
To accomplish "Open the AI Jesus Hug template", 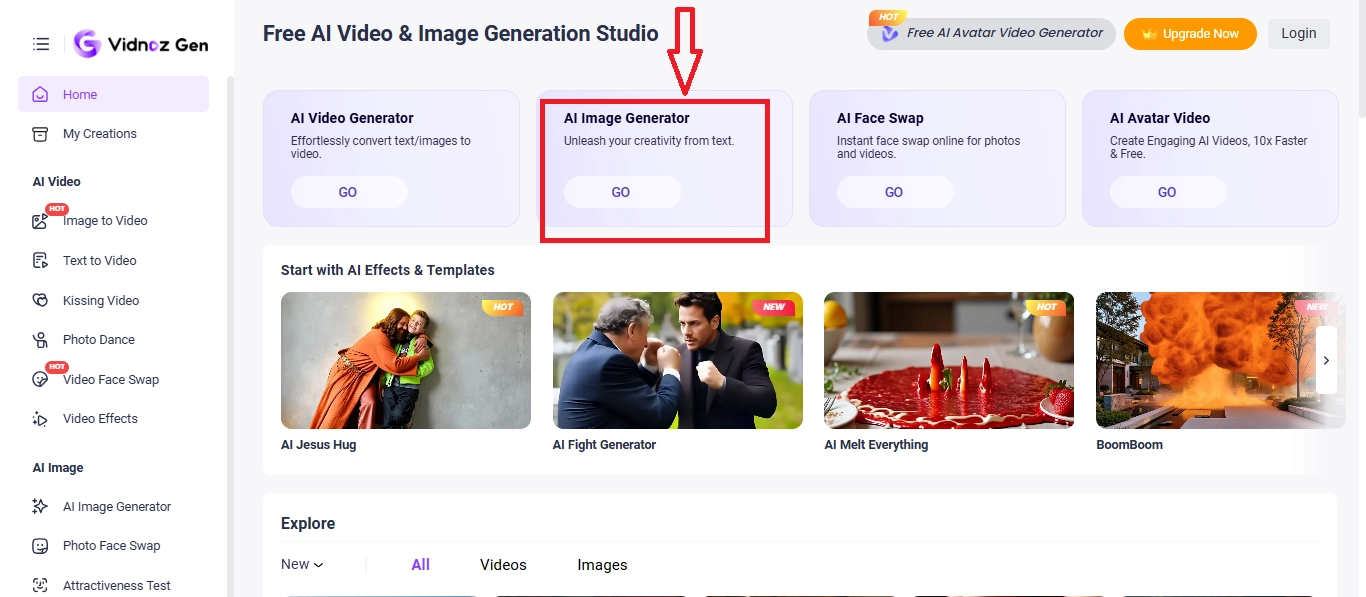I will click(x=405, y=360).
